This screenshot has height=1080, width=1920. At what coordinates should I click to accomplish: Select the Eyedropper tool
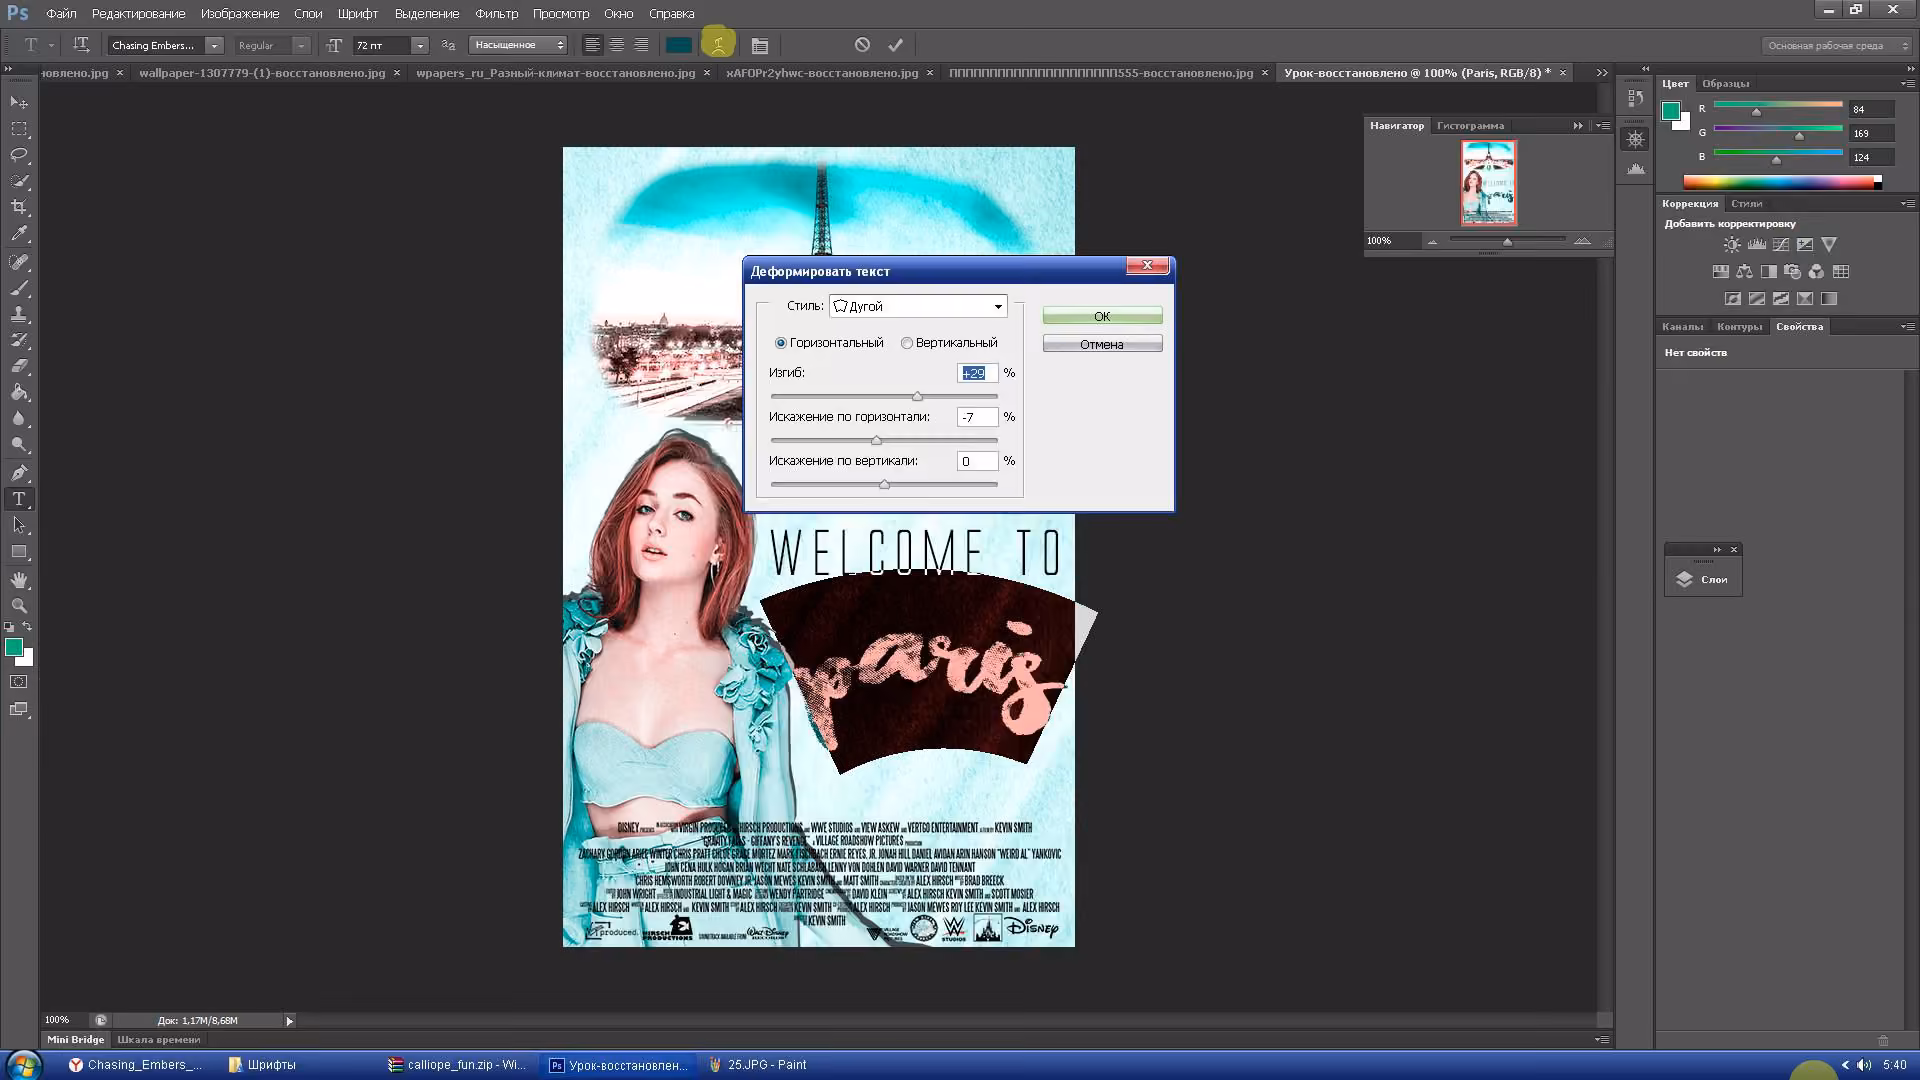[19, 234]
